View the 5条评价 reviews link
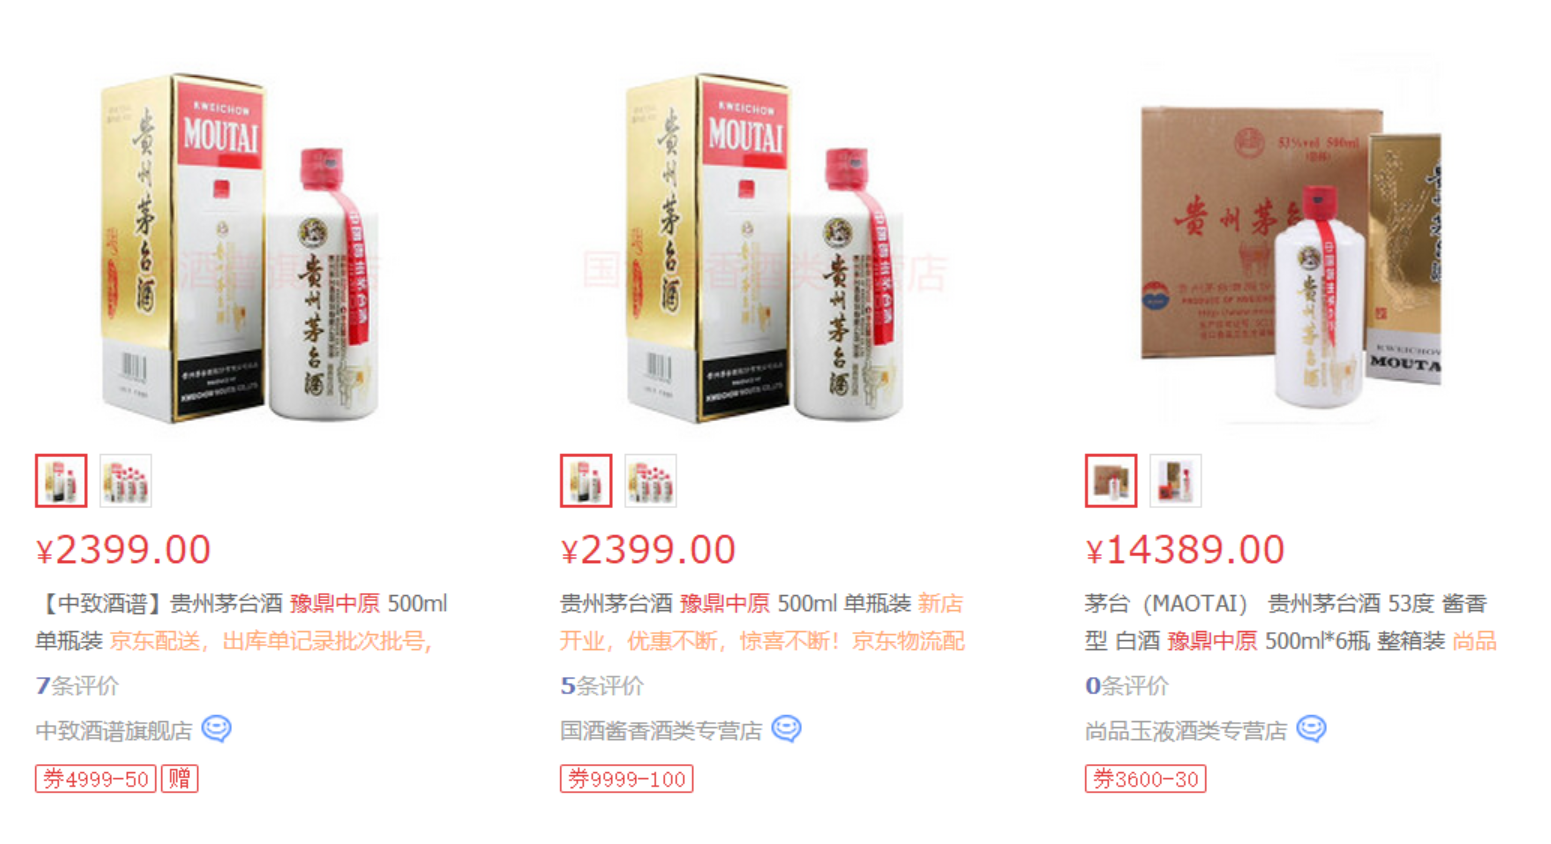 602,686
